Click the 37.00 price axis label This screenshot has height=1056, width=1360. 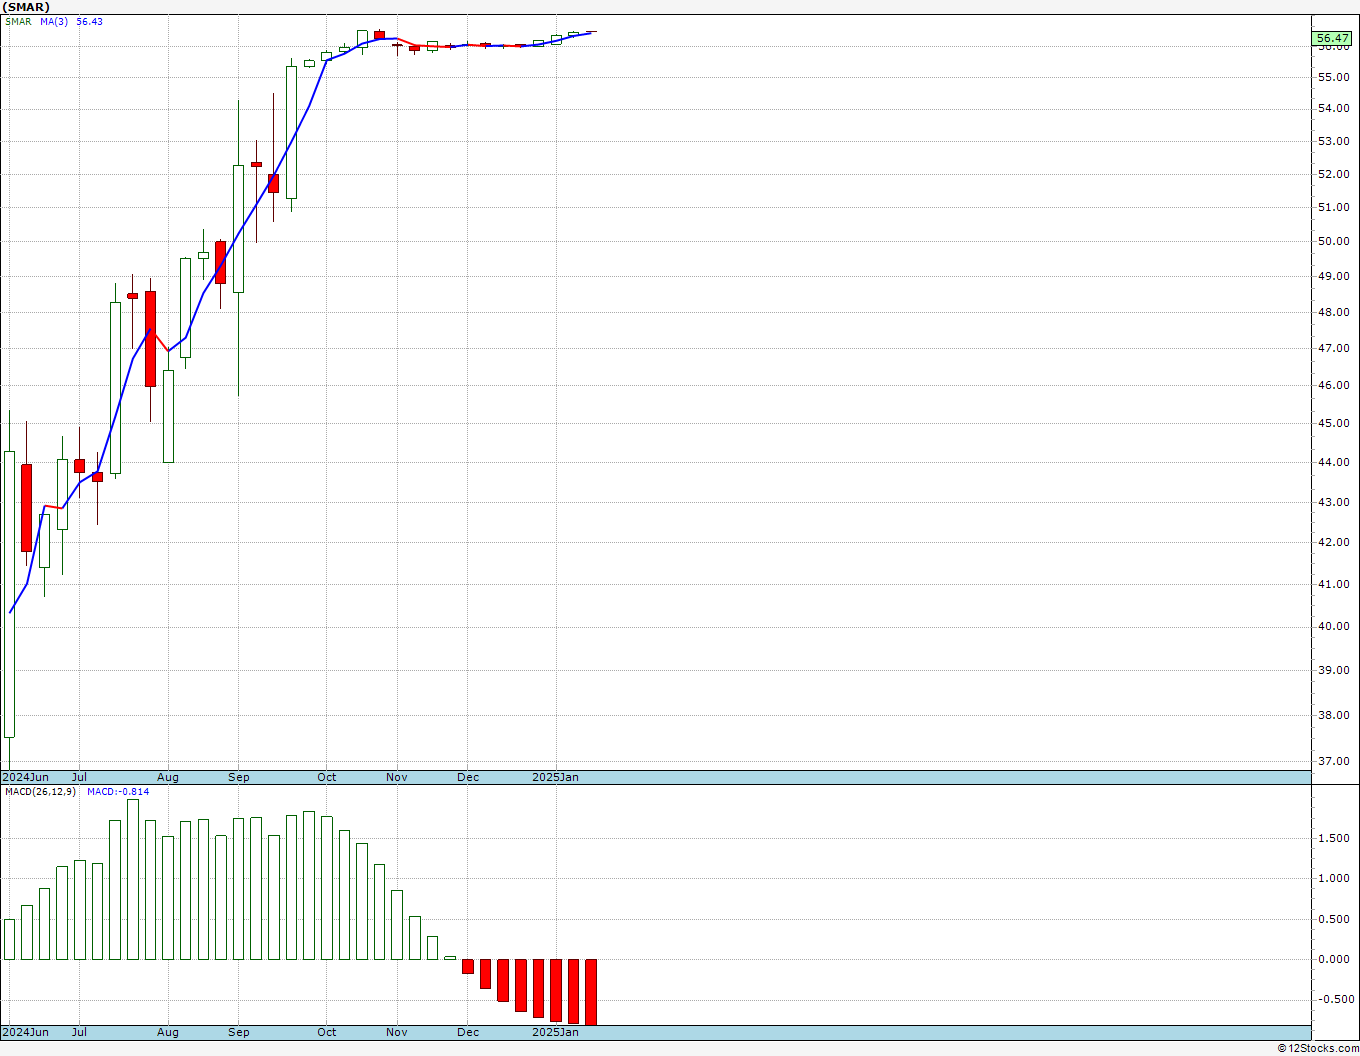click(1334, 761)
